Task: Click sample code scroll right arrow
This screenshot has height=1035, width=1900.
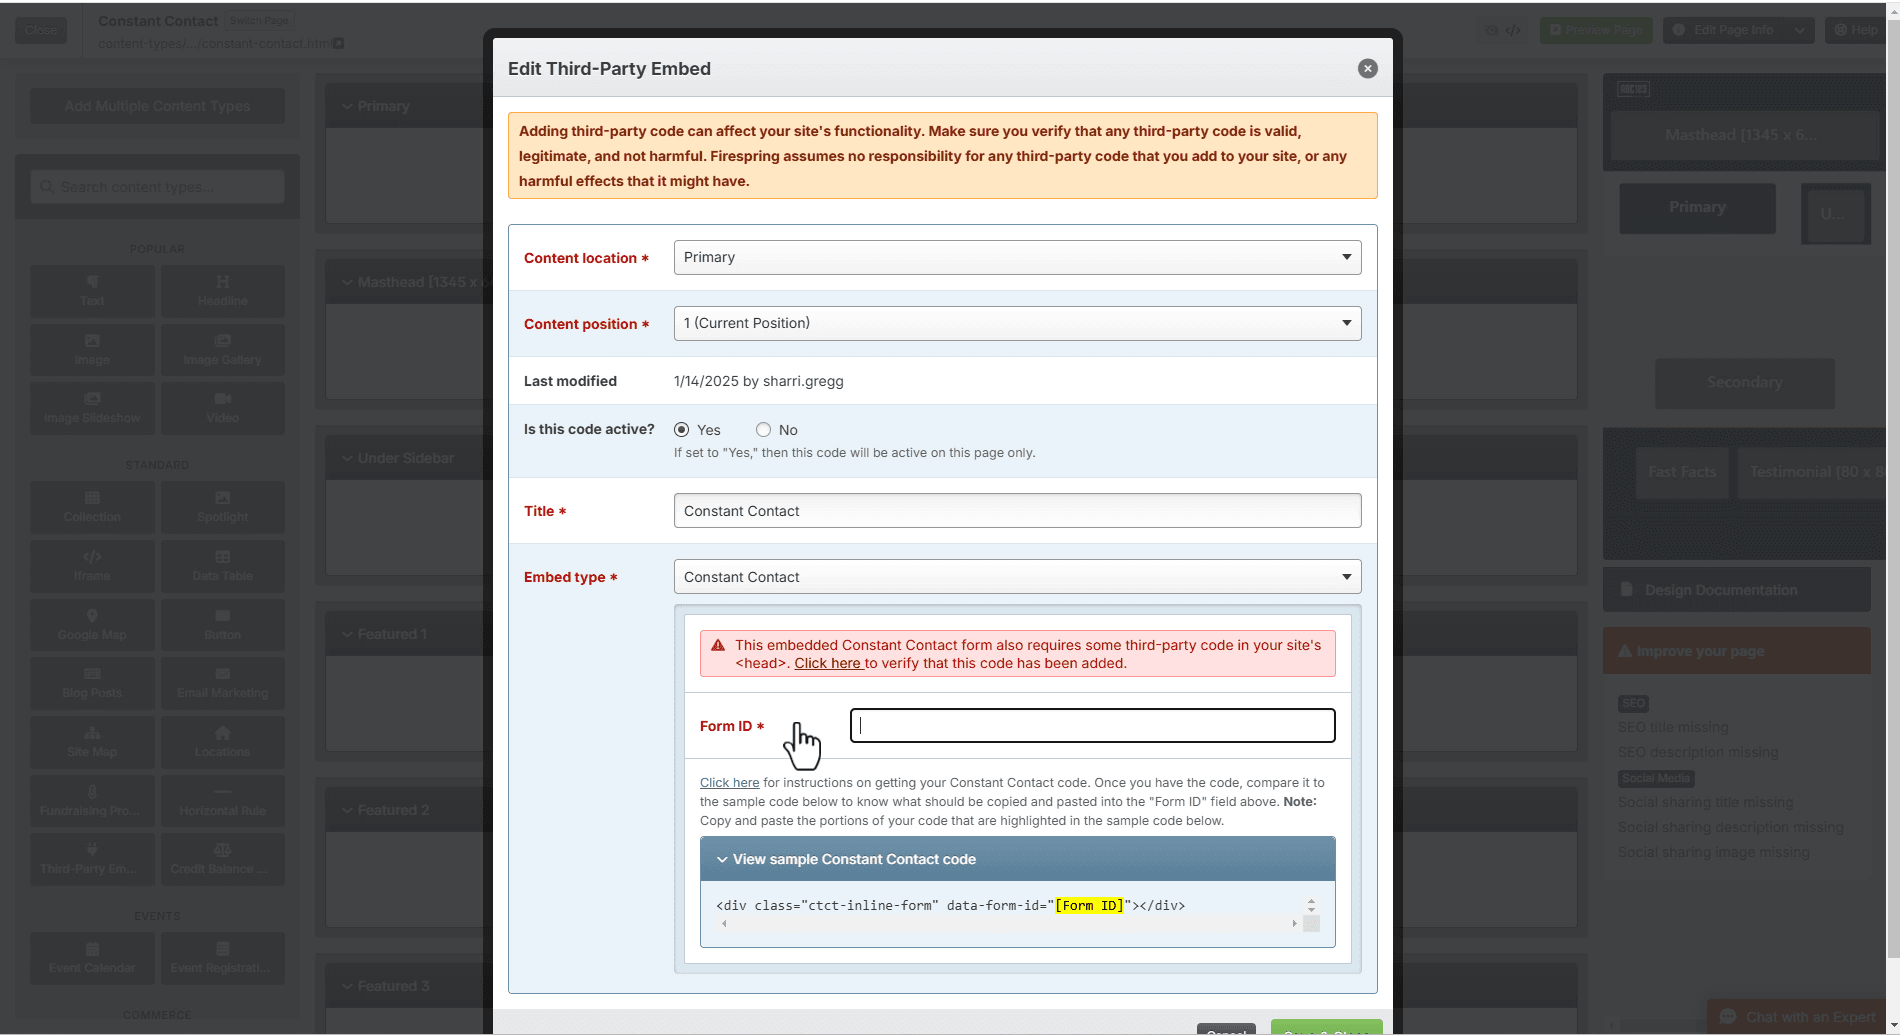Action: coord(1294,924)
